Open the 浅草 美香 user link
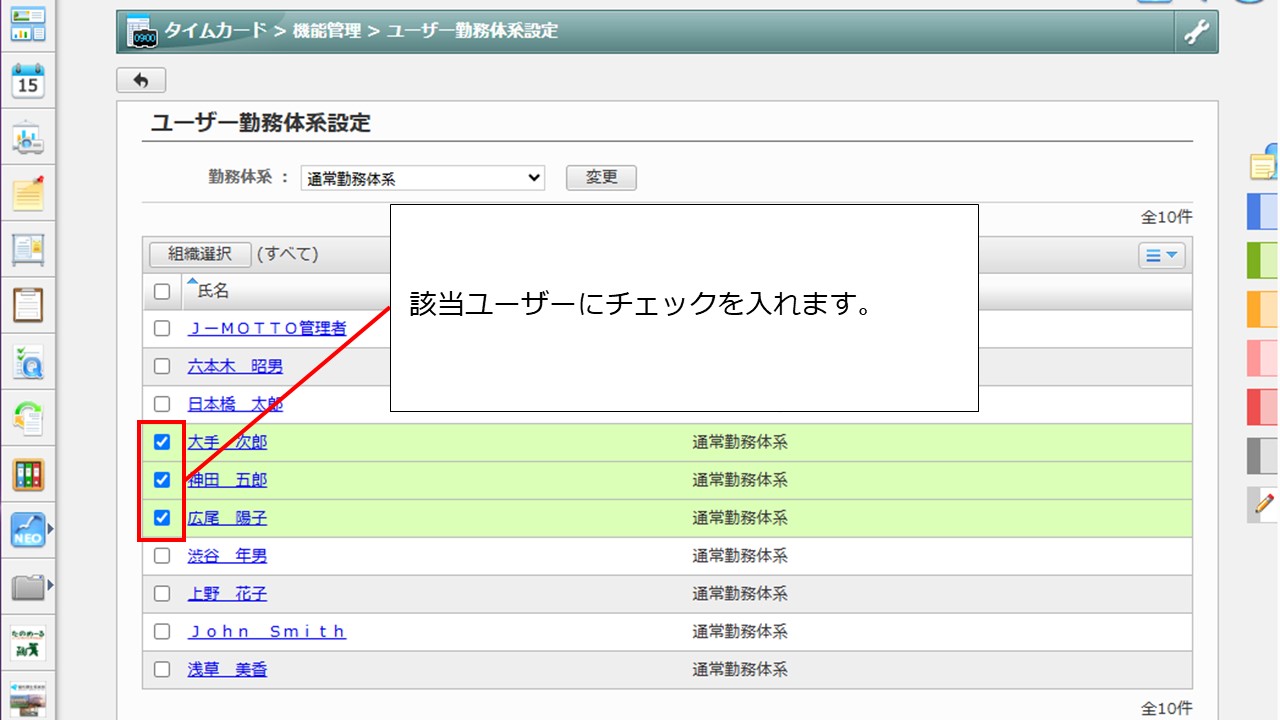This screenshot has height=720, width=1280. click(227, 670)
